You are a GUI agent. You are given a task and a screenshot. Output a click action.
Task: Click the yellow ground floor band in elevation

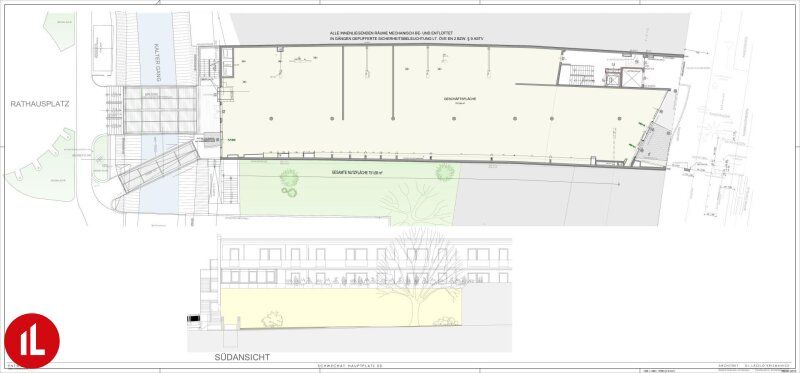341,308
